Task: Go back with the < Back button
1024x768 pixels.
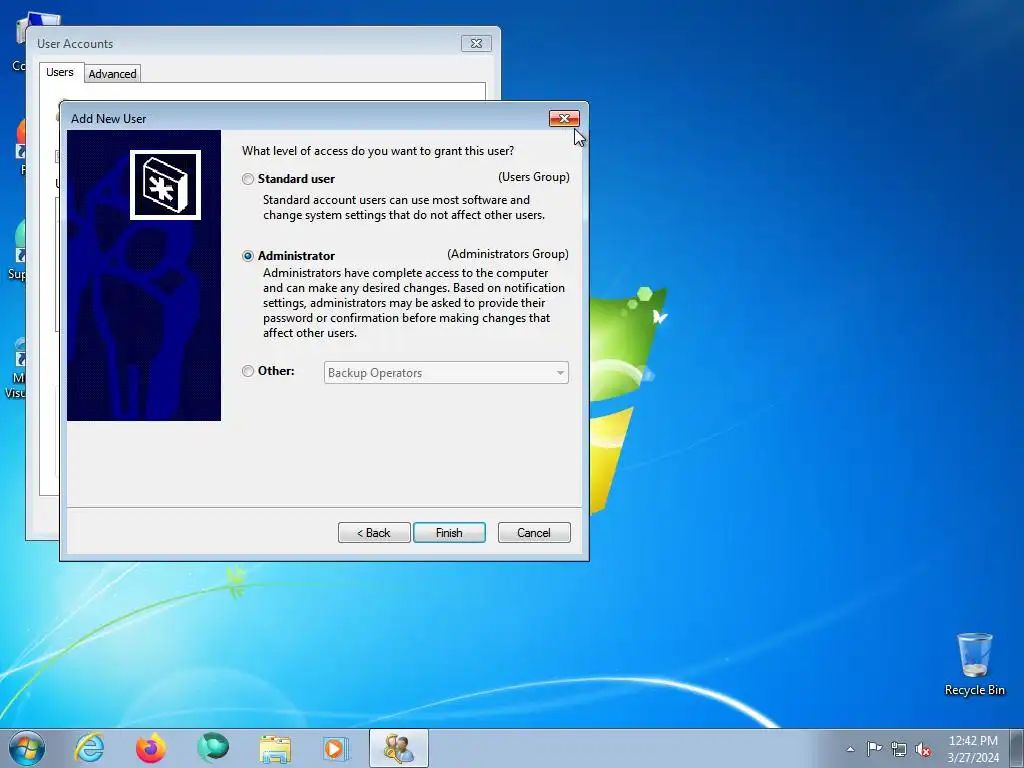Action: click(374, 533)
